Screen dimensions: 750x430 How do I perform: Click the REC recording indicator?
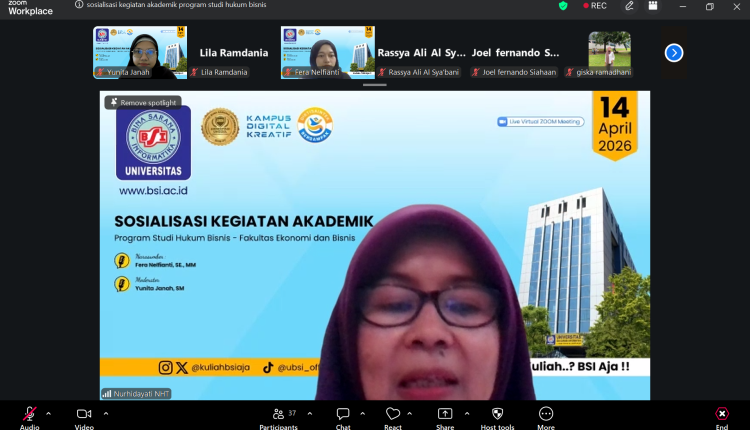click(x=595, y=6)
